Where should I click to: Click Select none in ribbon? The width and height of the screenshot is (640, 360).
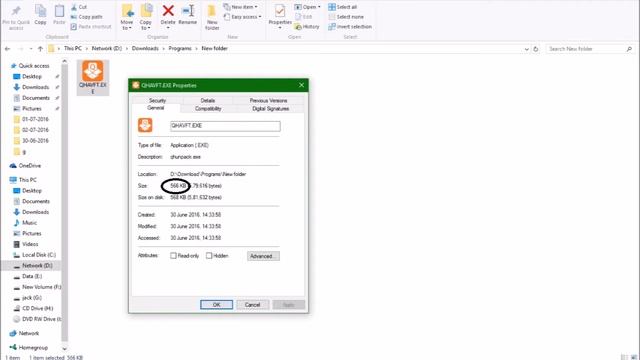(x=346, y=17)
